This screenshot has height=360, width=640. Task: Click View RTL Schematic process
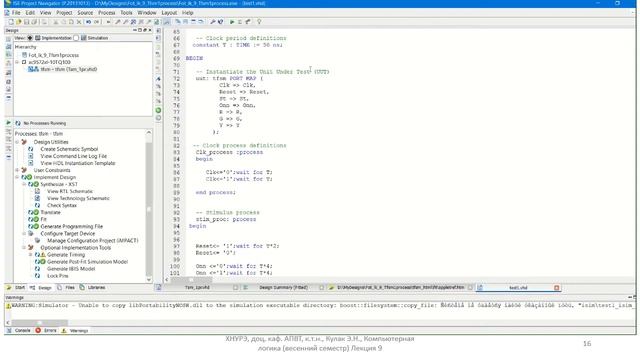click(70, 191)
